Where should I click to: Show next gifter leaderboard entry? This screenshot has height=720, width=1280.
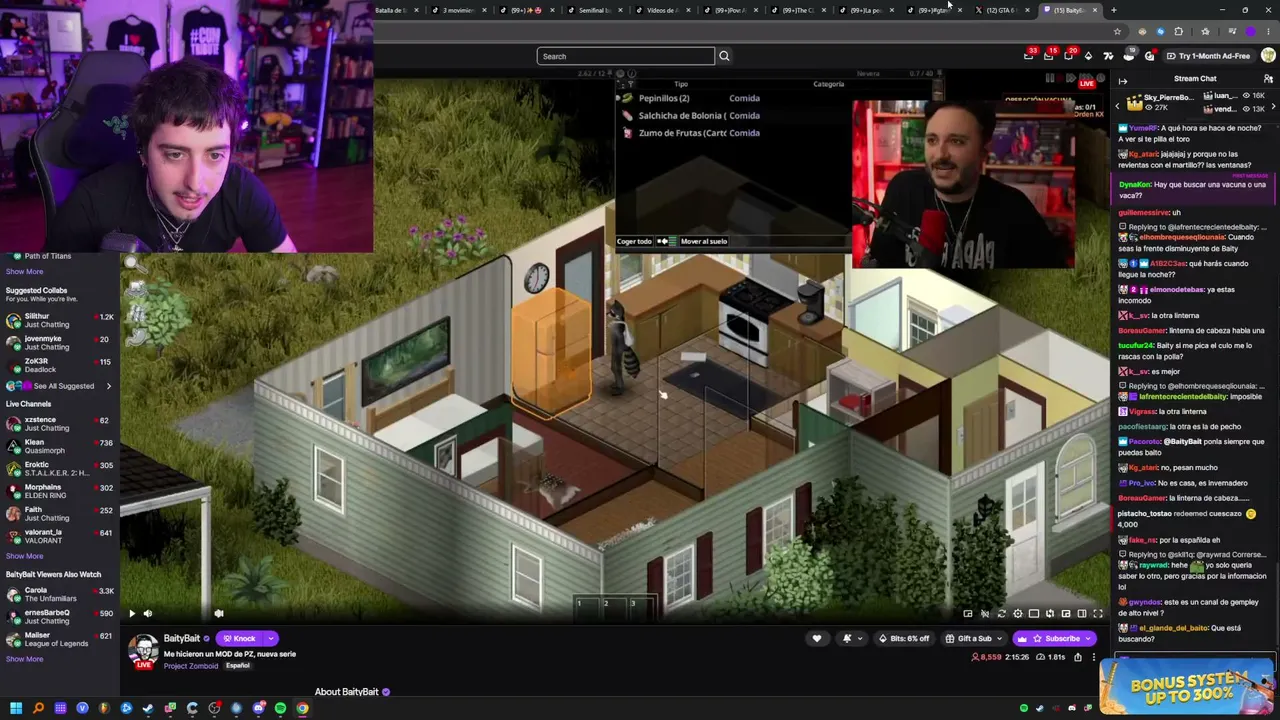coord(1273,104)
